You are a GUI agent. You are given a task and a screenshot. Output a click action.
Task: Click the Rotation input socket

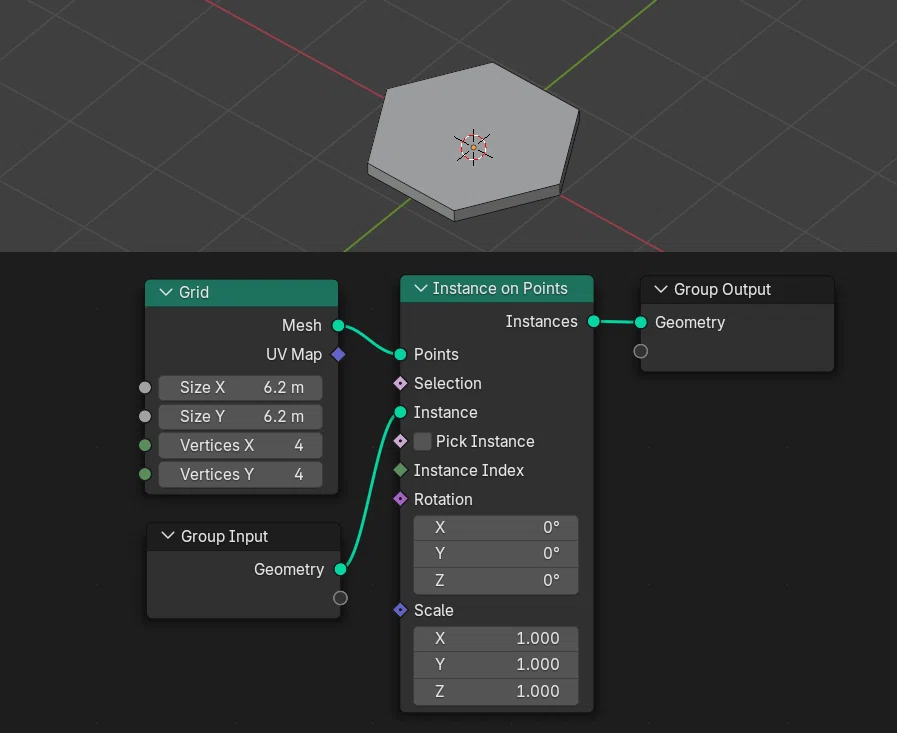pos(400,499)
